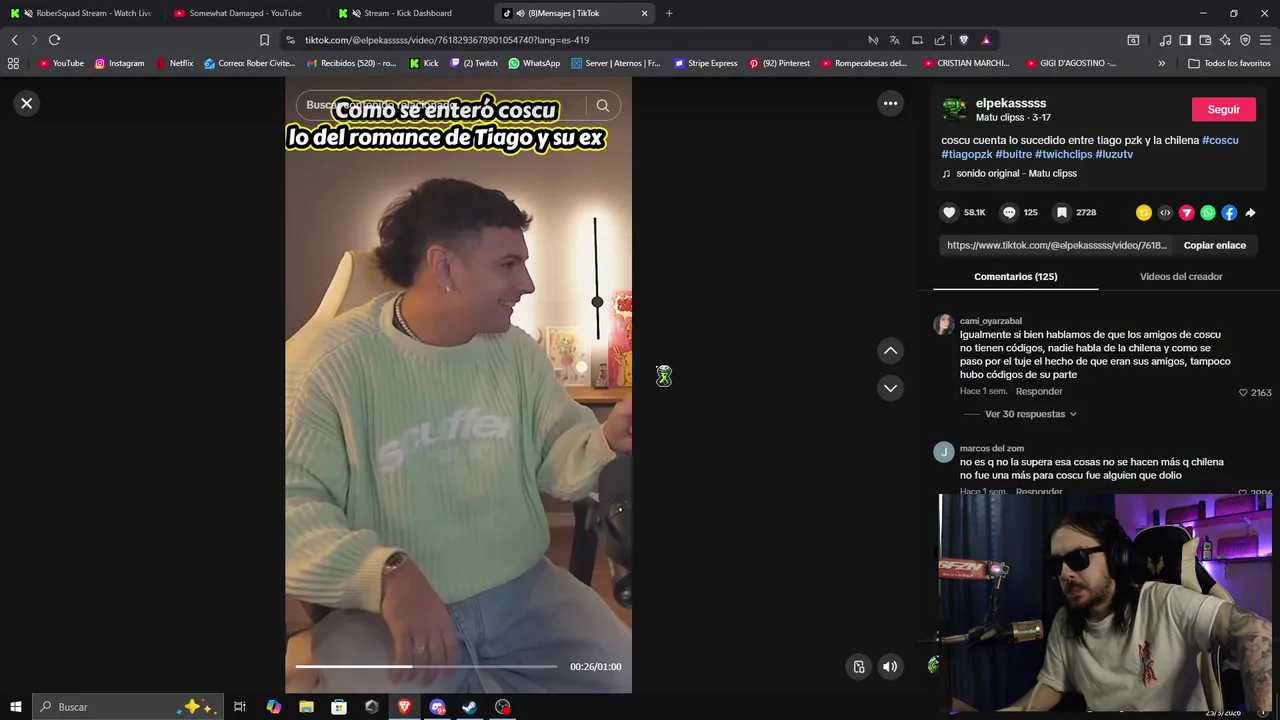This screenshot has width=1280, height=720.
Task: Open the Netflix bookmark
Action: 174,63
